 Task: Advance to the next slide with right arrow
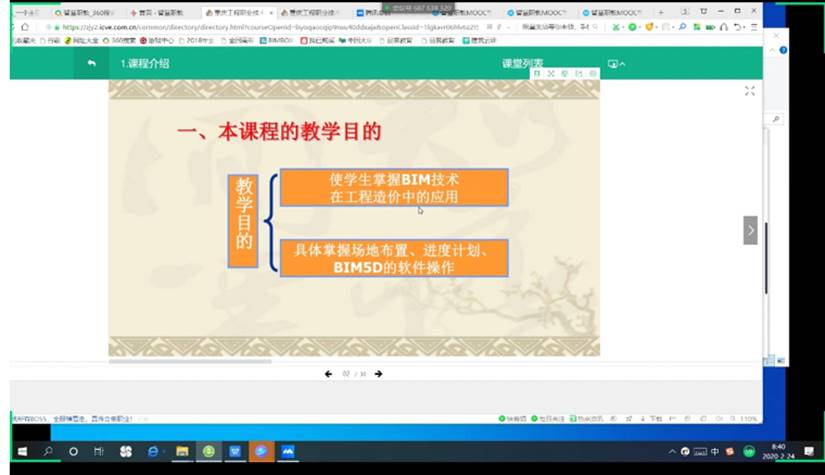(x=378, y=374)
